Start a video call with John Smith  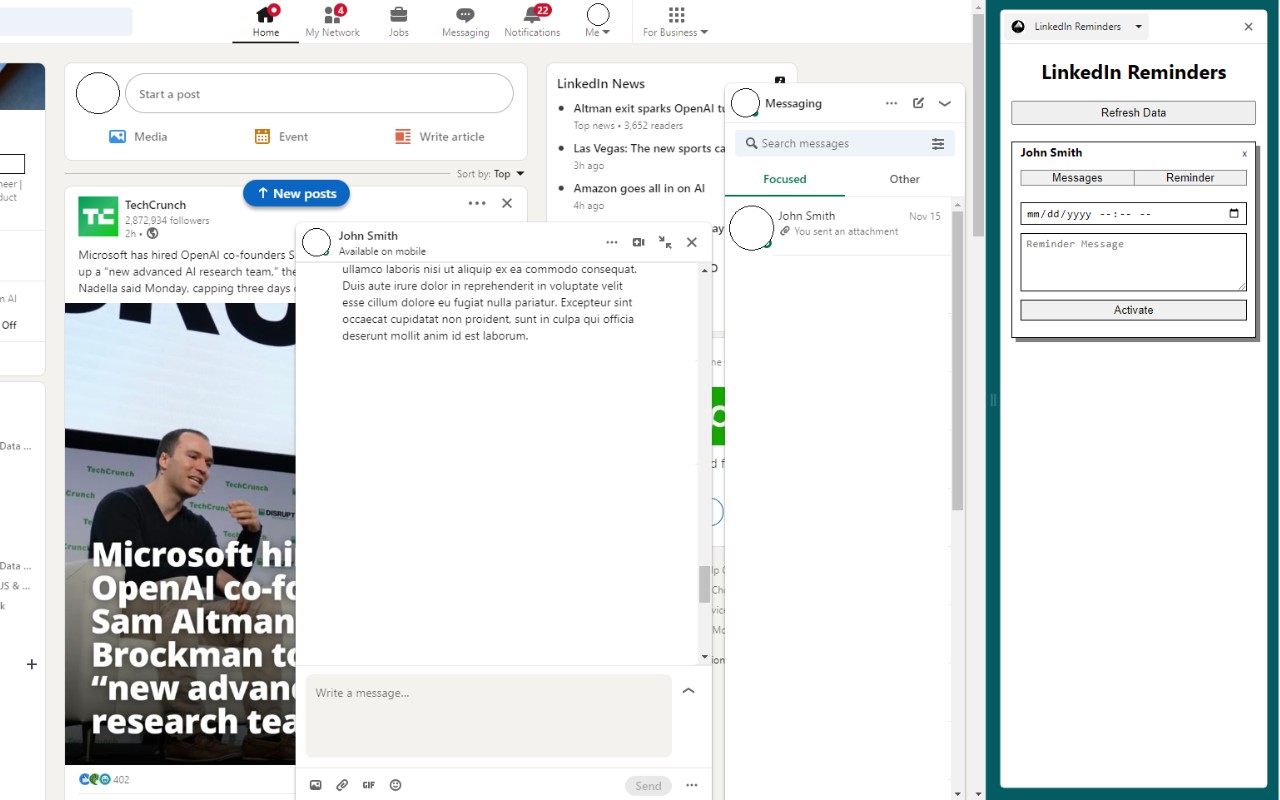[x=638, y=242]
